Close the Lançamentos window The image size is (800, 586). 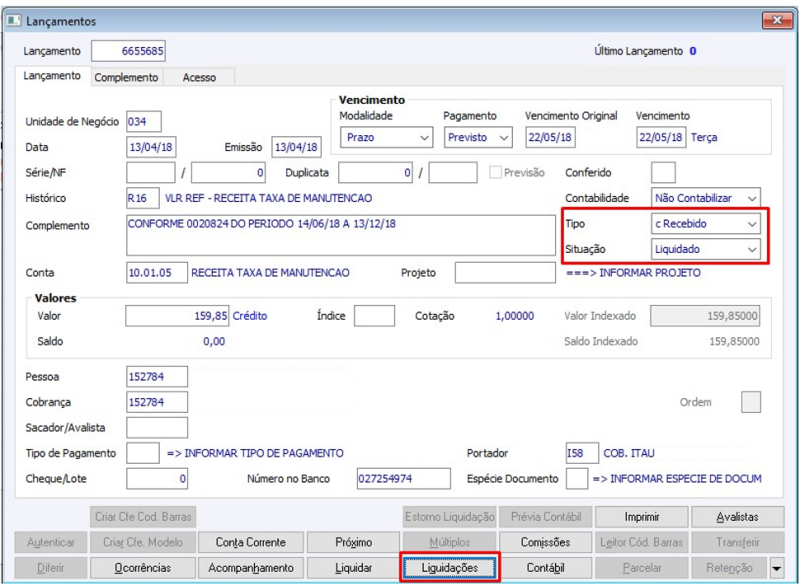pyautogui.click(x=777, y=20)
